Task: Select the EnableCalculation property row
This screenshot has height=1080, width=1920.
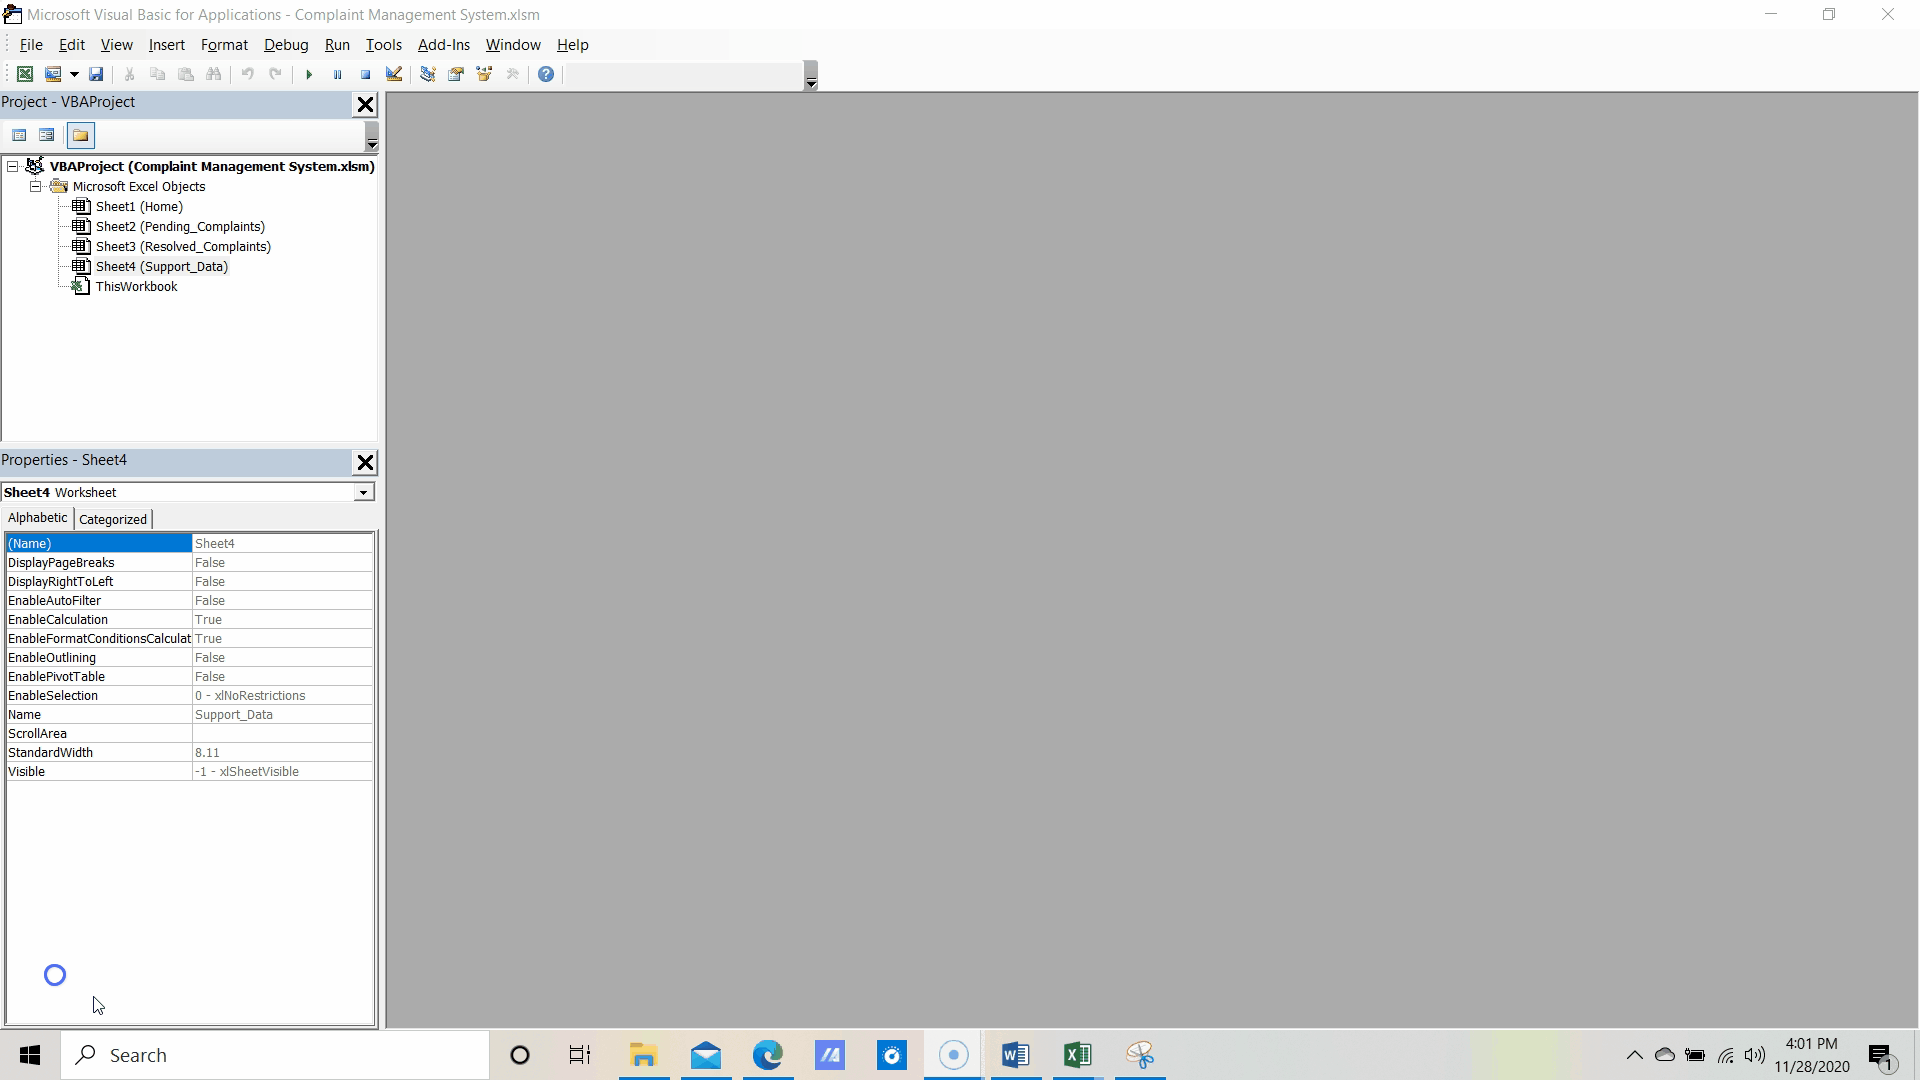Action: [190, 619]
